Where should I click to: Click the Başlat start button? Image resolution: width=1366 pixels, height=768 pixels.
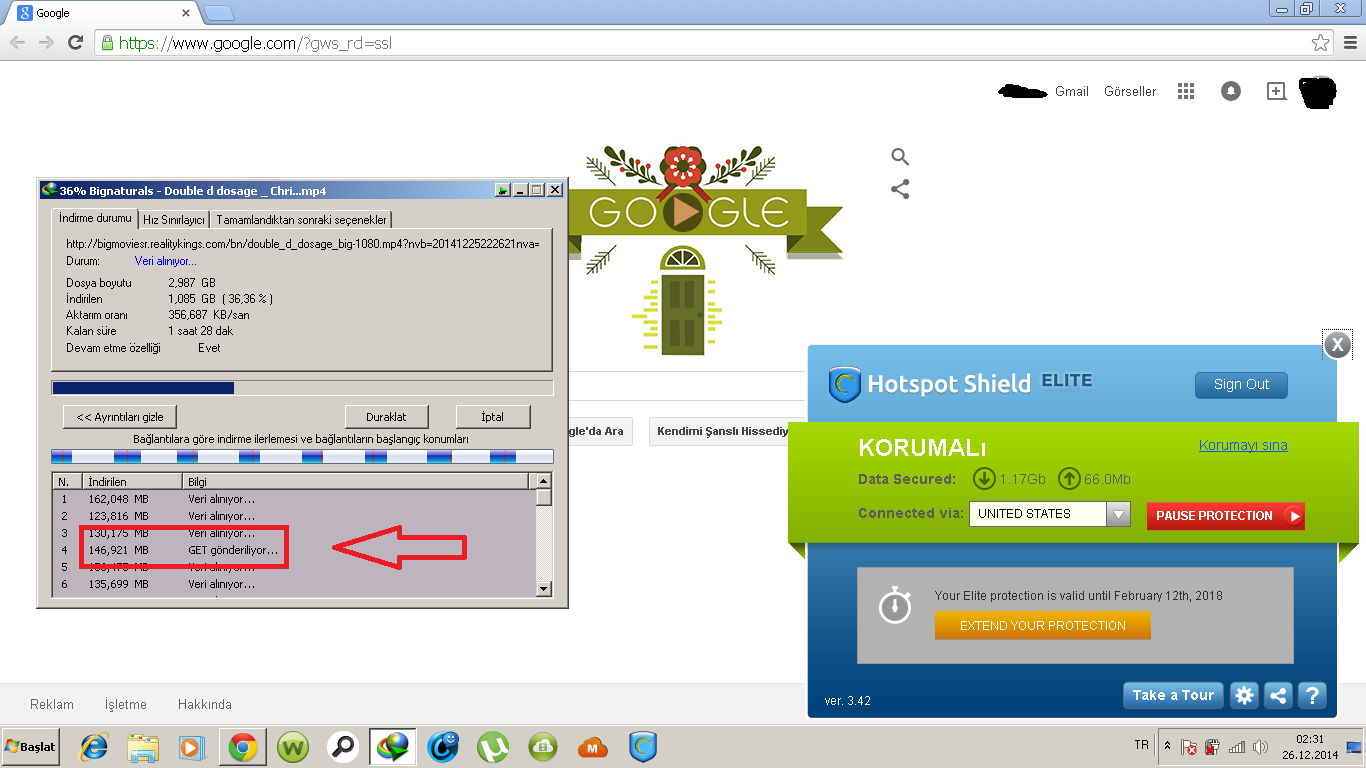click(30, 747)
